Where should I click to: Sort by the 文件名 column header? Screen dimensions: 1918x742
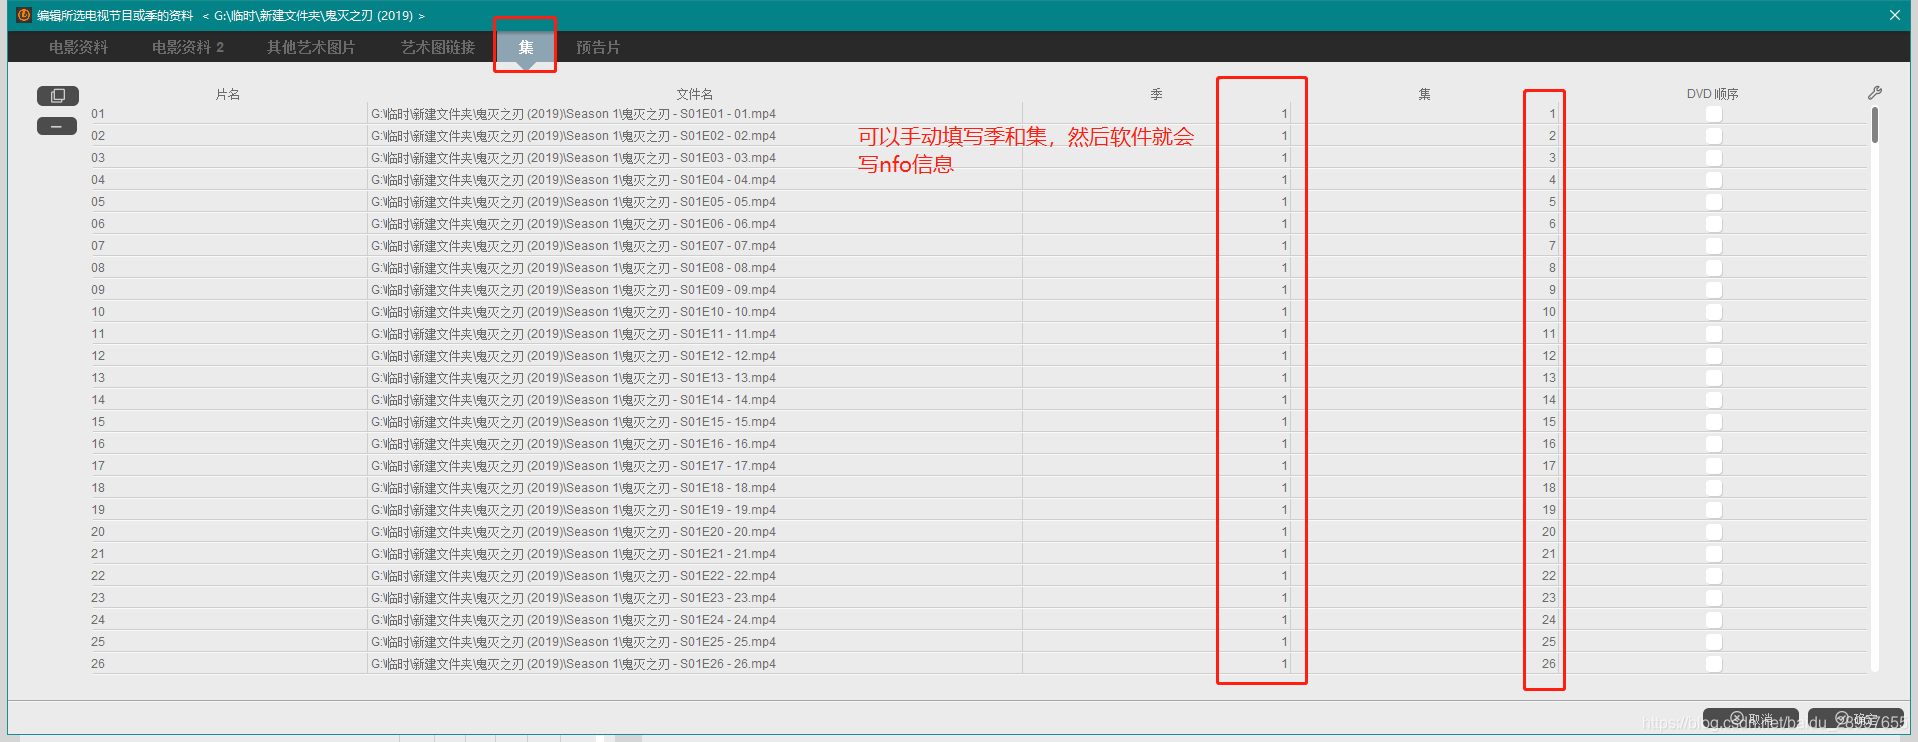click(695, 94)
